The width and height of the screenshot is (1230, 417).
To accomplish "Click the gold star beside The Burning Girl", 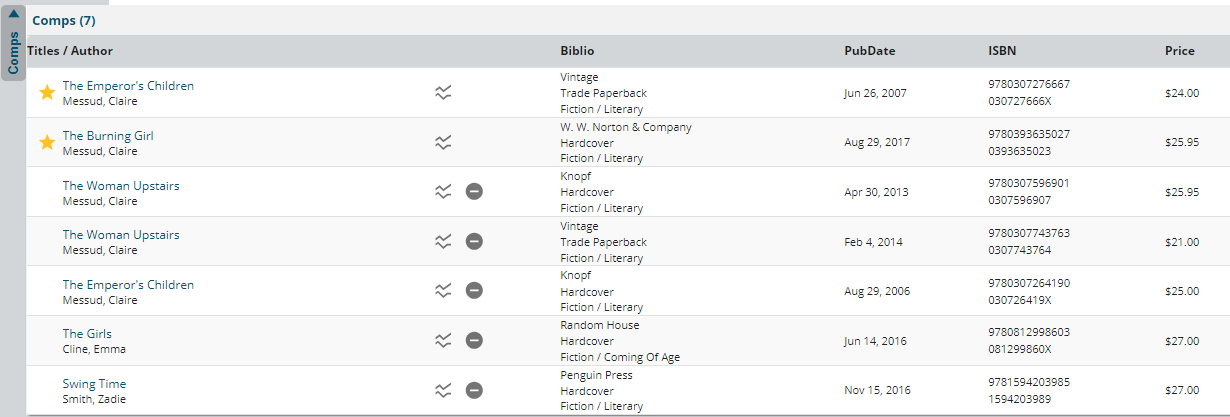I will coord(46,143).
